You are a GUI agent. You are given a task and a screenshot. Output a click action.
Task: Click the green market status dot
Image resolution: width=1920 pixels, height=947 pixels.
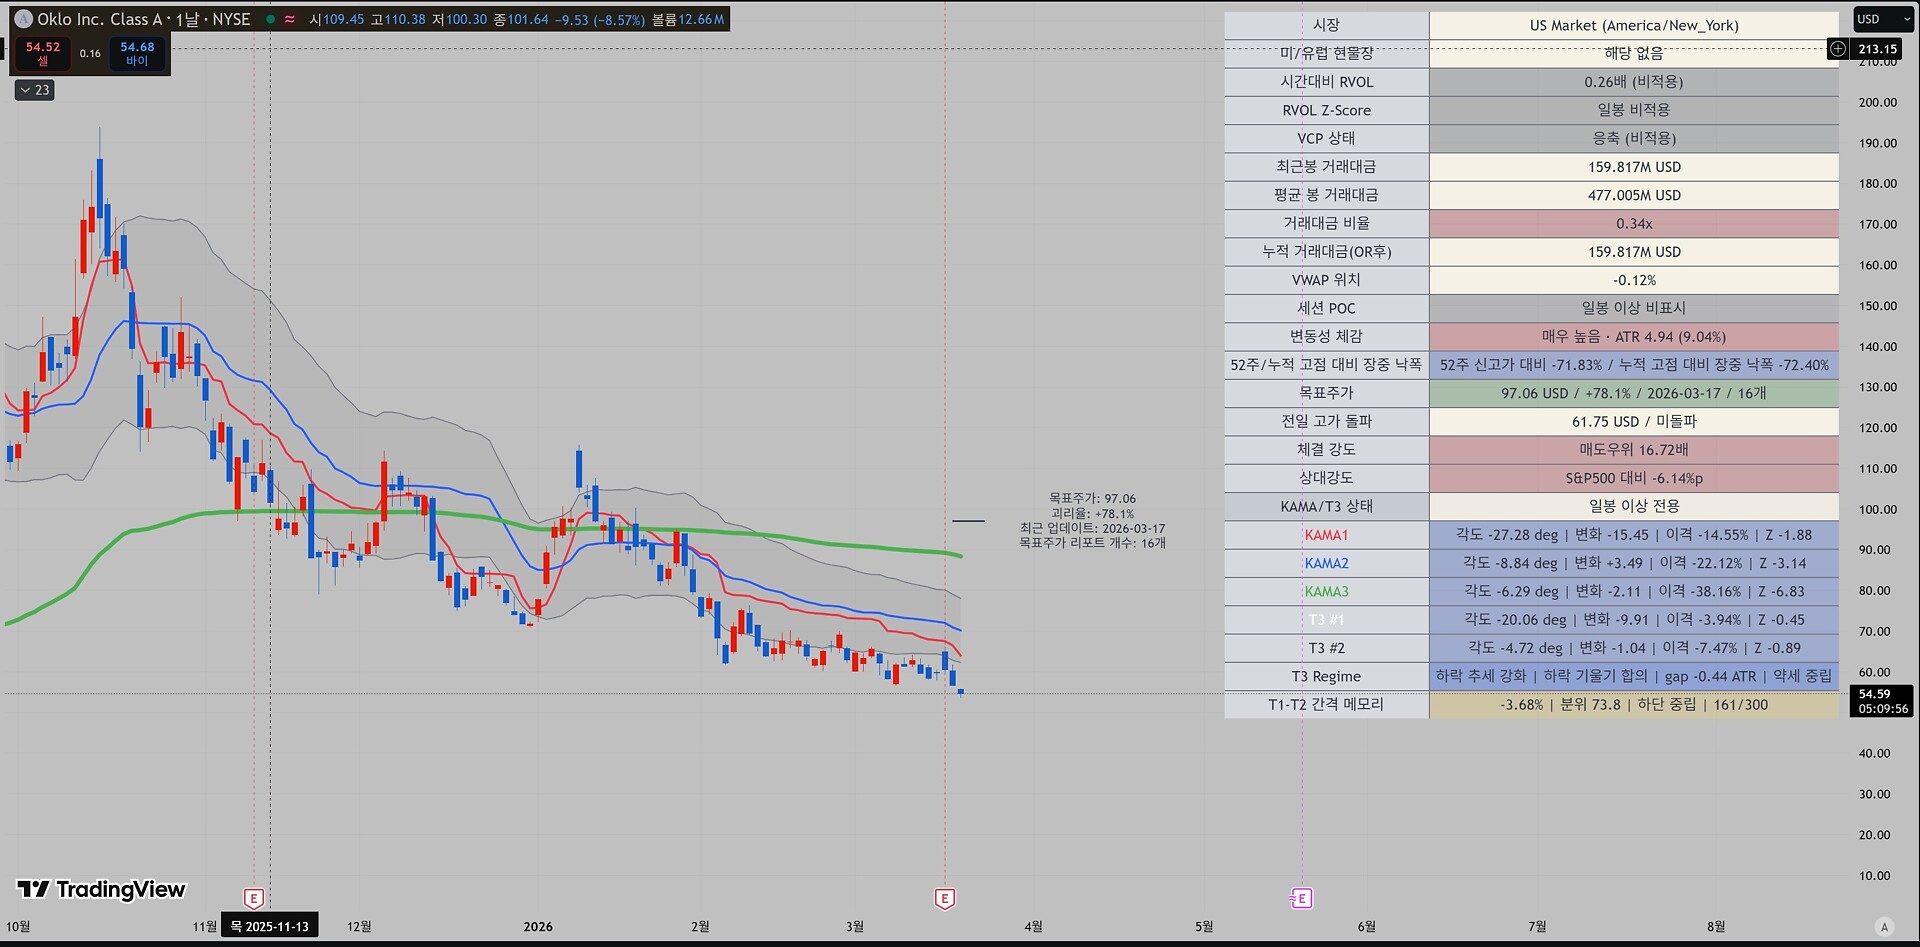[x=271, y=19]
